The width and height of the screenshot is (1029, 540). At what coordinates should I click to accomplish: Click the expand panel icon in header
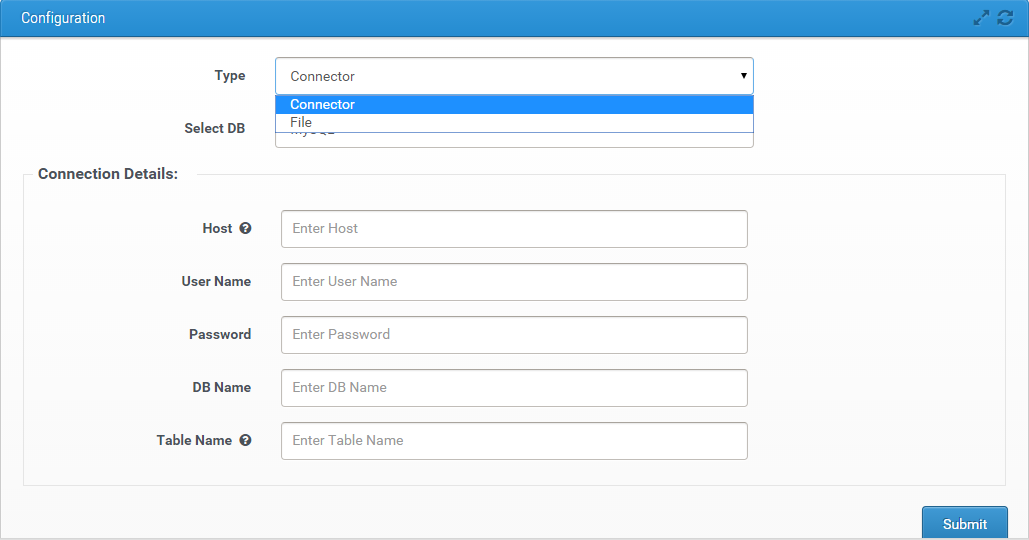981,18
